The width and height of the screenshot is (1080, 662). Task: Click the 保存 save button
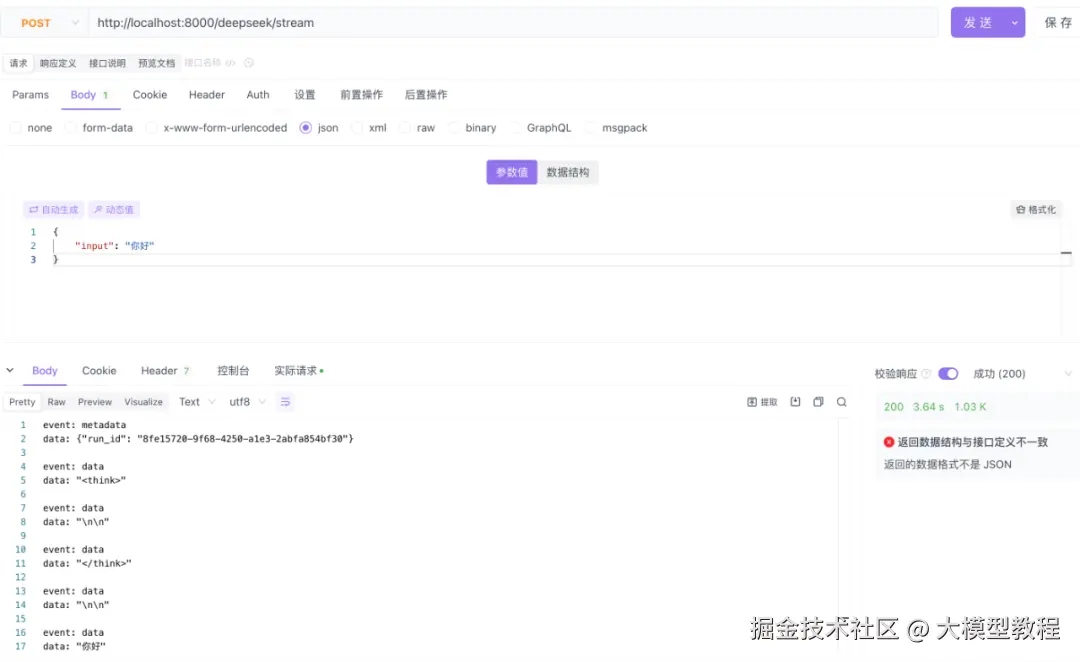click(x=1058, y=21)
